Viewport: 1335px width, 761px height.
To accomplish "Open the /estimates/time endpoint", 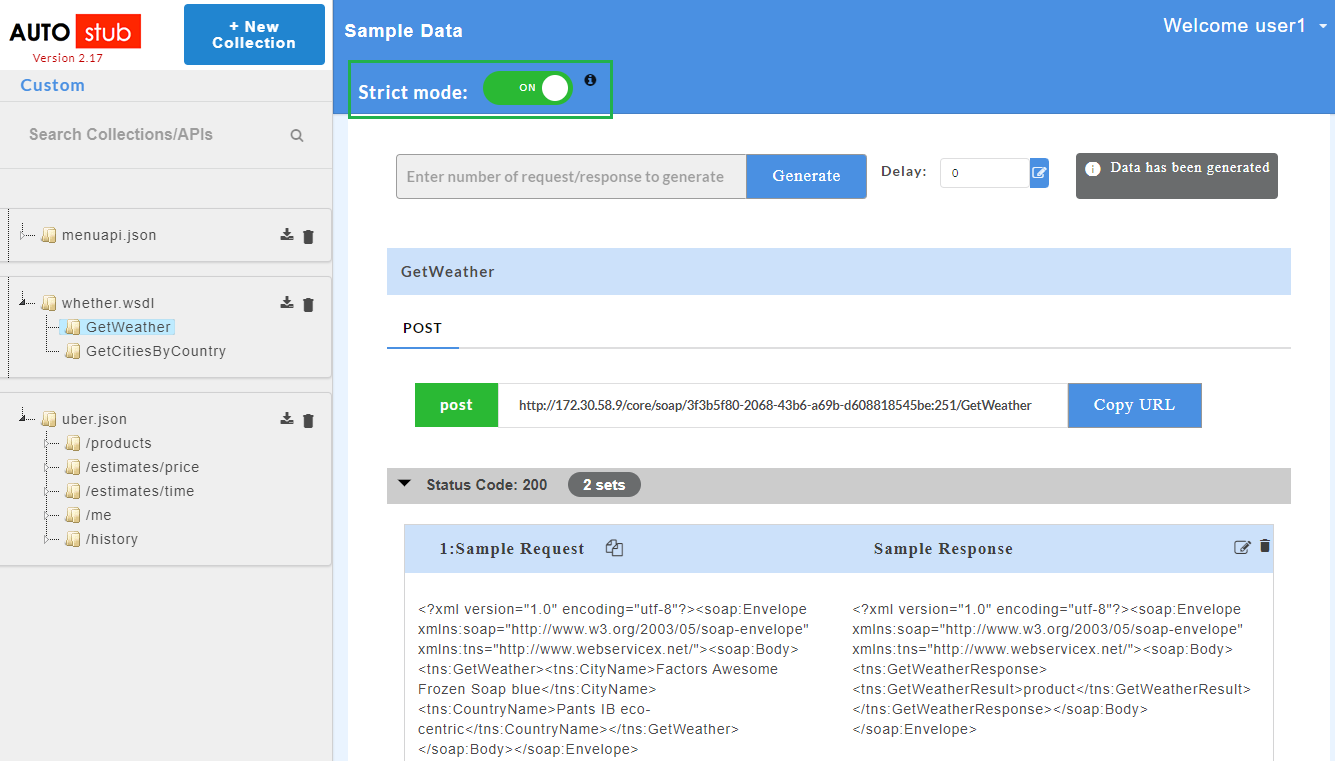I will (140, 491).
